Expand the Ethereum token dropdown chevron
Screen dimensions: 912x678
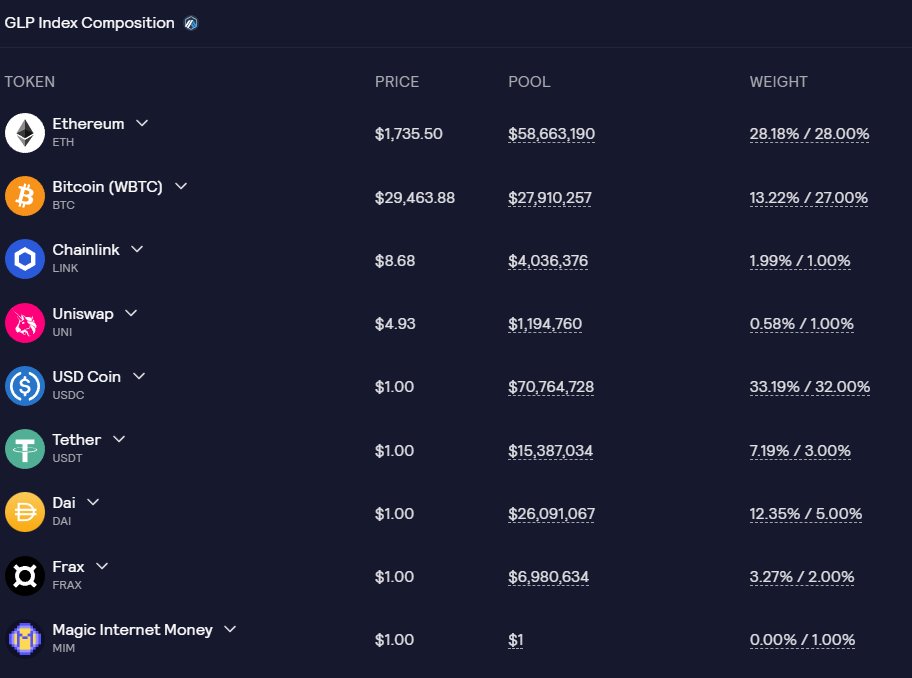click(x=142, y=123)
